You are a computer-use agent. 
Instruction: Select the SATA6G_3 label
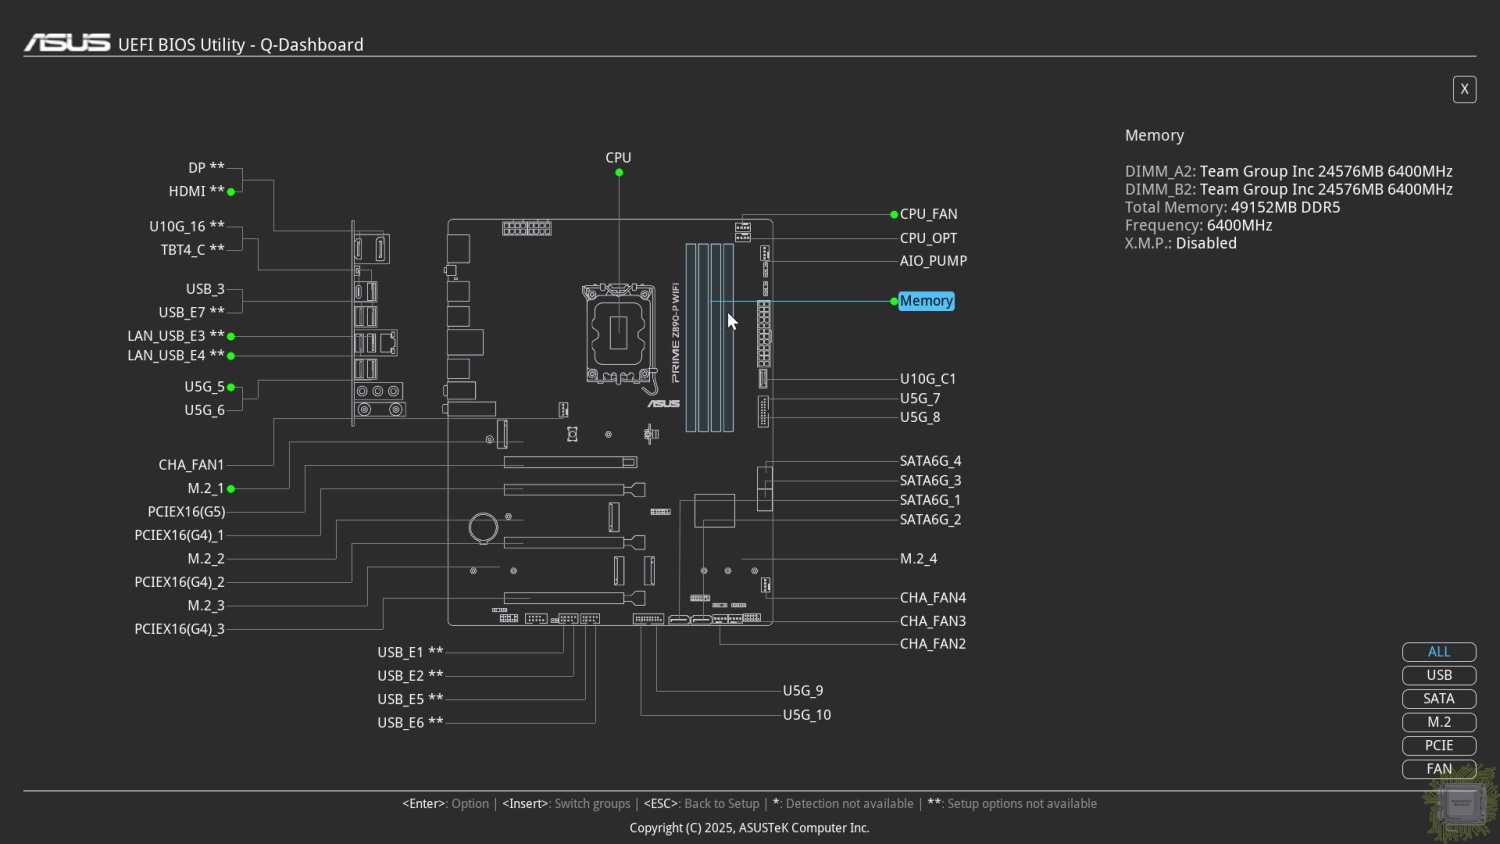930,481
